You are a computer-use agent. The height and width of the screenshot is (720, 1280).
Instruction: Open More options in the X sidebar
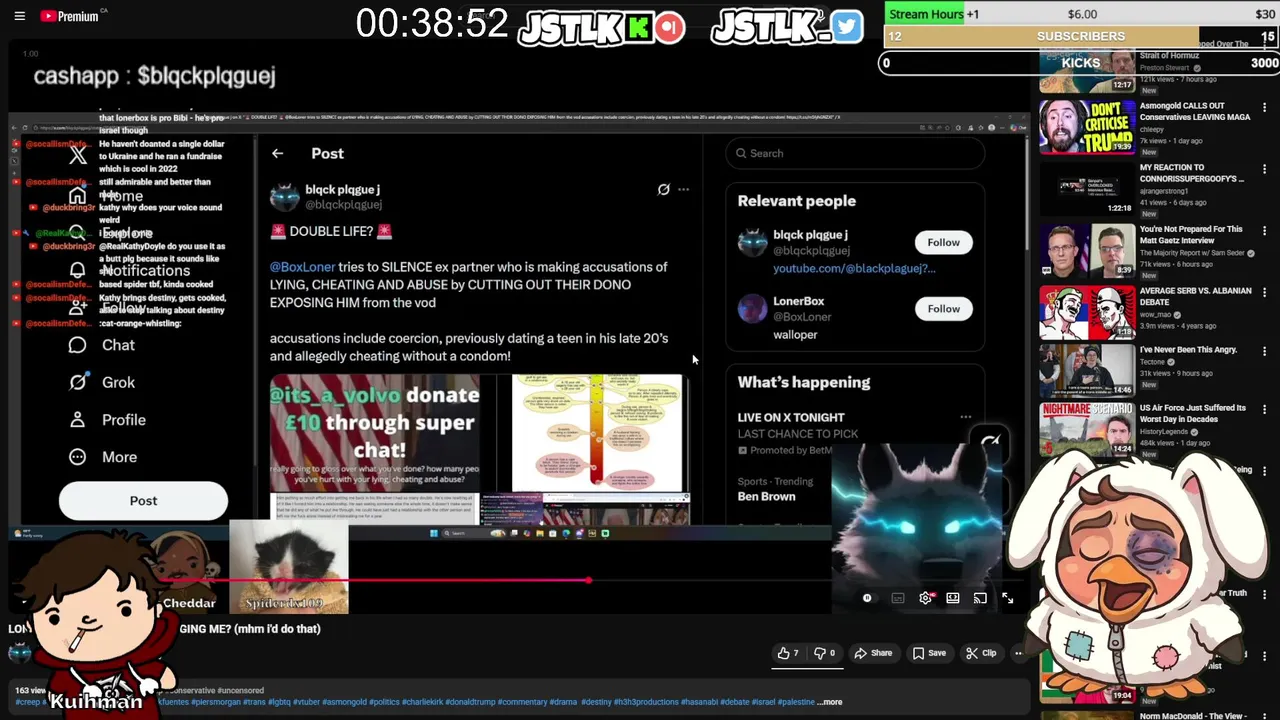coord(103,457)
